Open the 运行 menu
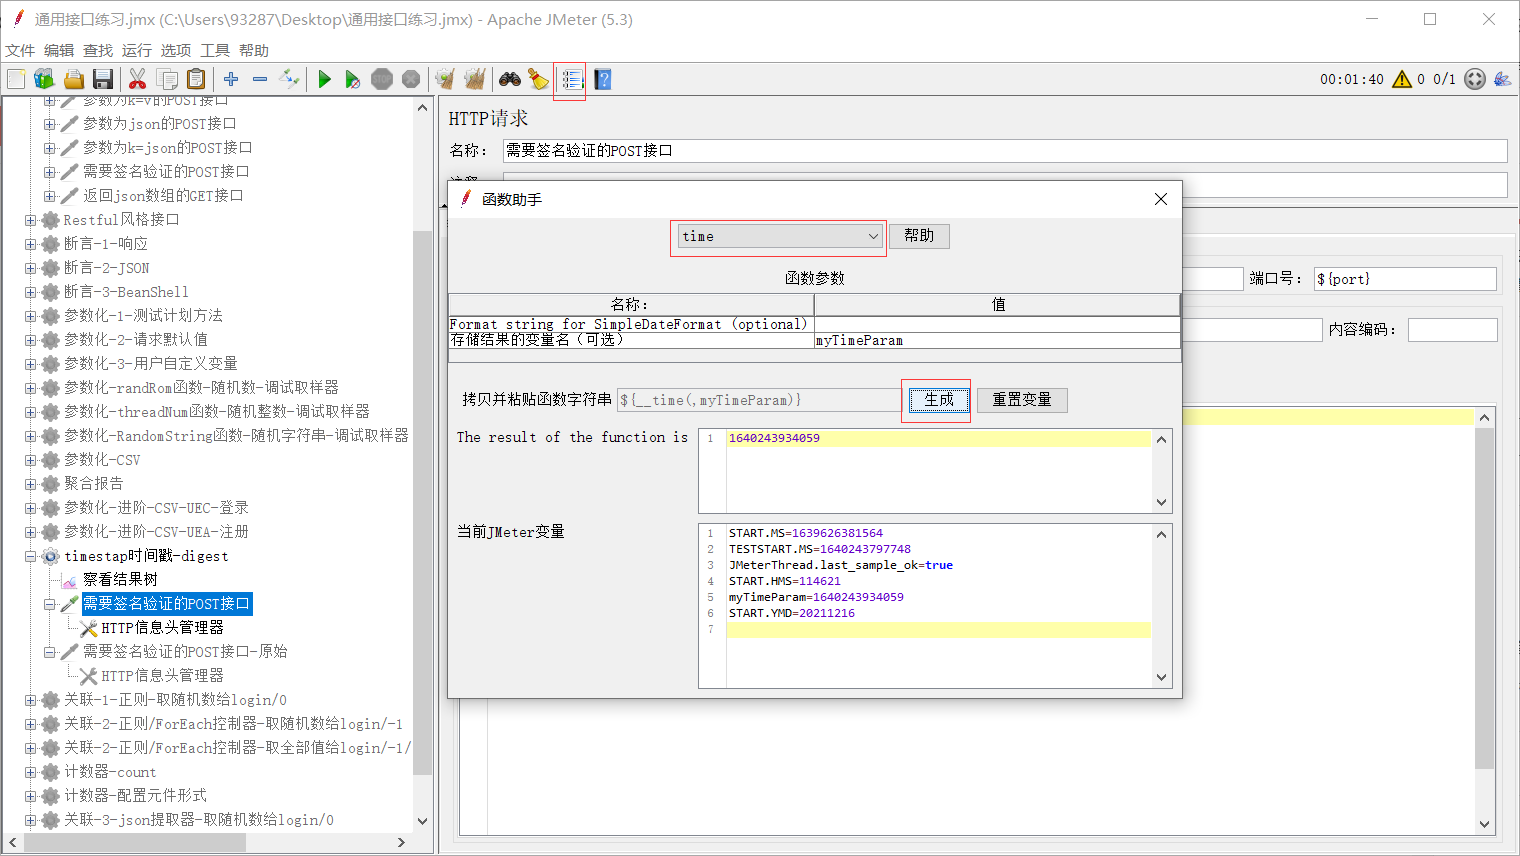 137,50
